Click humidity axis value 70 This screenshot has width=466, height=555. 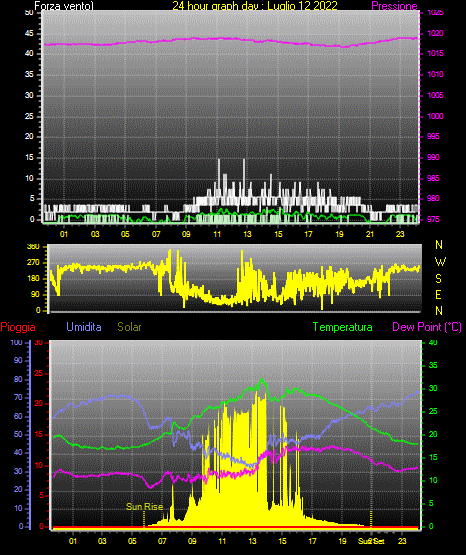click(x=18, y=397)
